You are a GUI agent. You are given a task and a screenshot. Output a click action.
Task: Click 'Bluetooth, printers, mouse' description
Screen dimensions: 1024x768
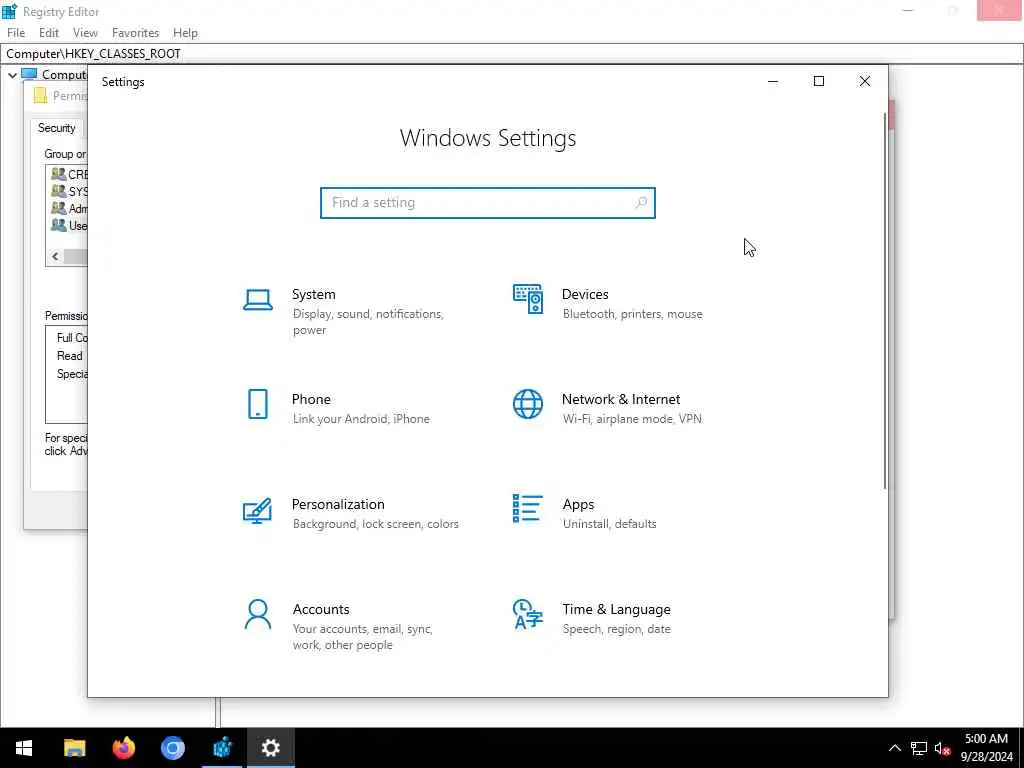coord(633,314)
